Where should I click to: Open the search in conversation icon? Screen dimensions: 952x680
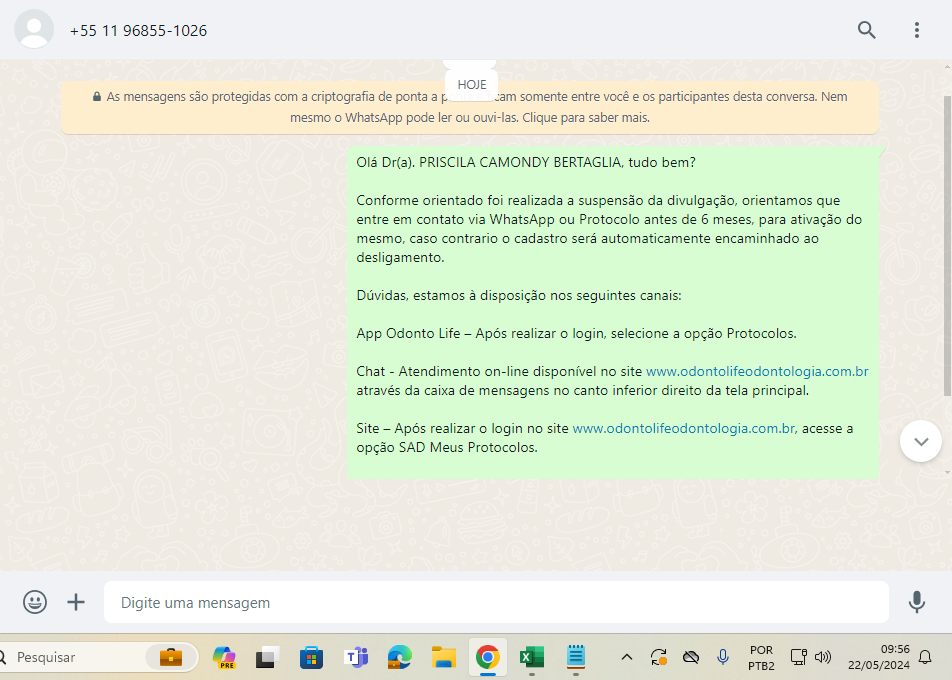pos(867,30)
